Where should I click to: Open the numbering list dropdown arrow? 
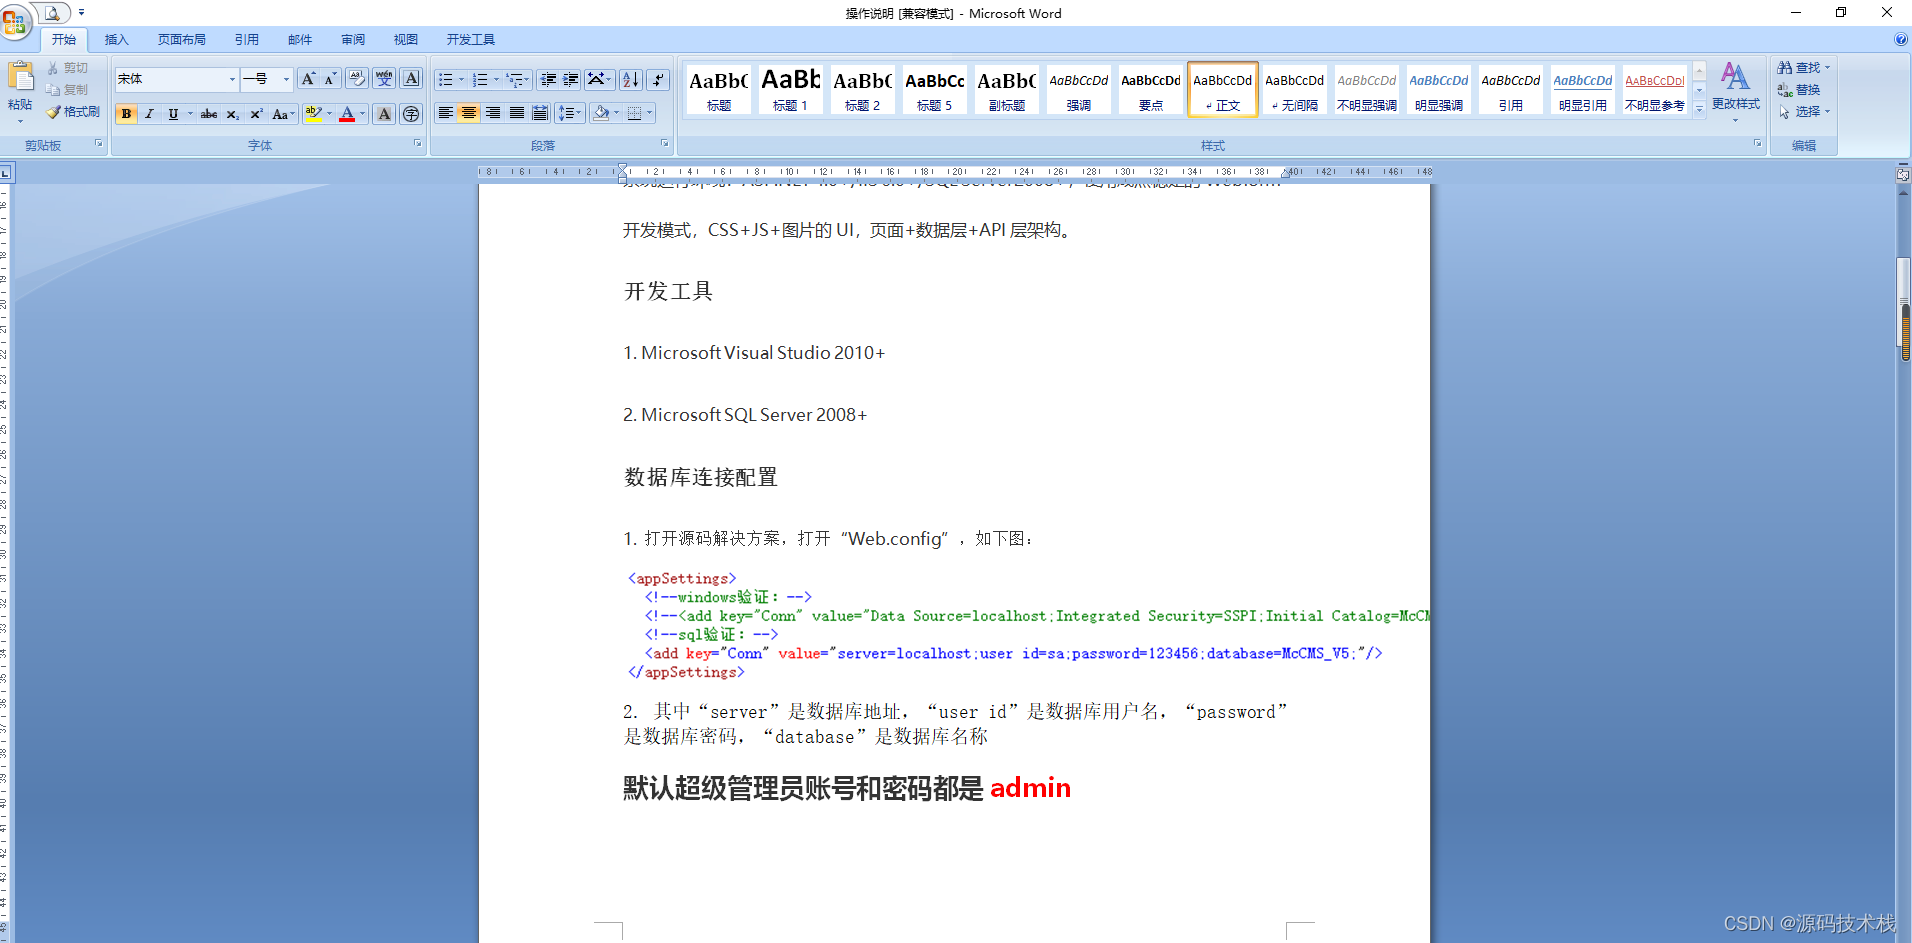(496, 80)
